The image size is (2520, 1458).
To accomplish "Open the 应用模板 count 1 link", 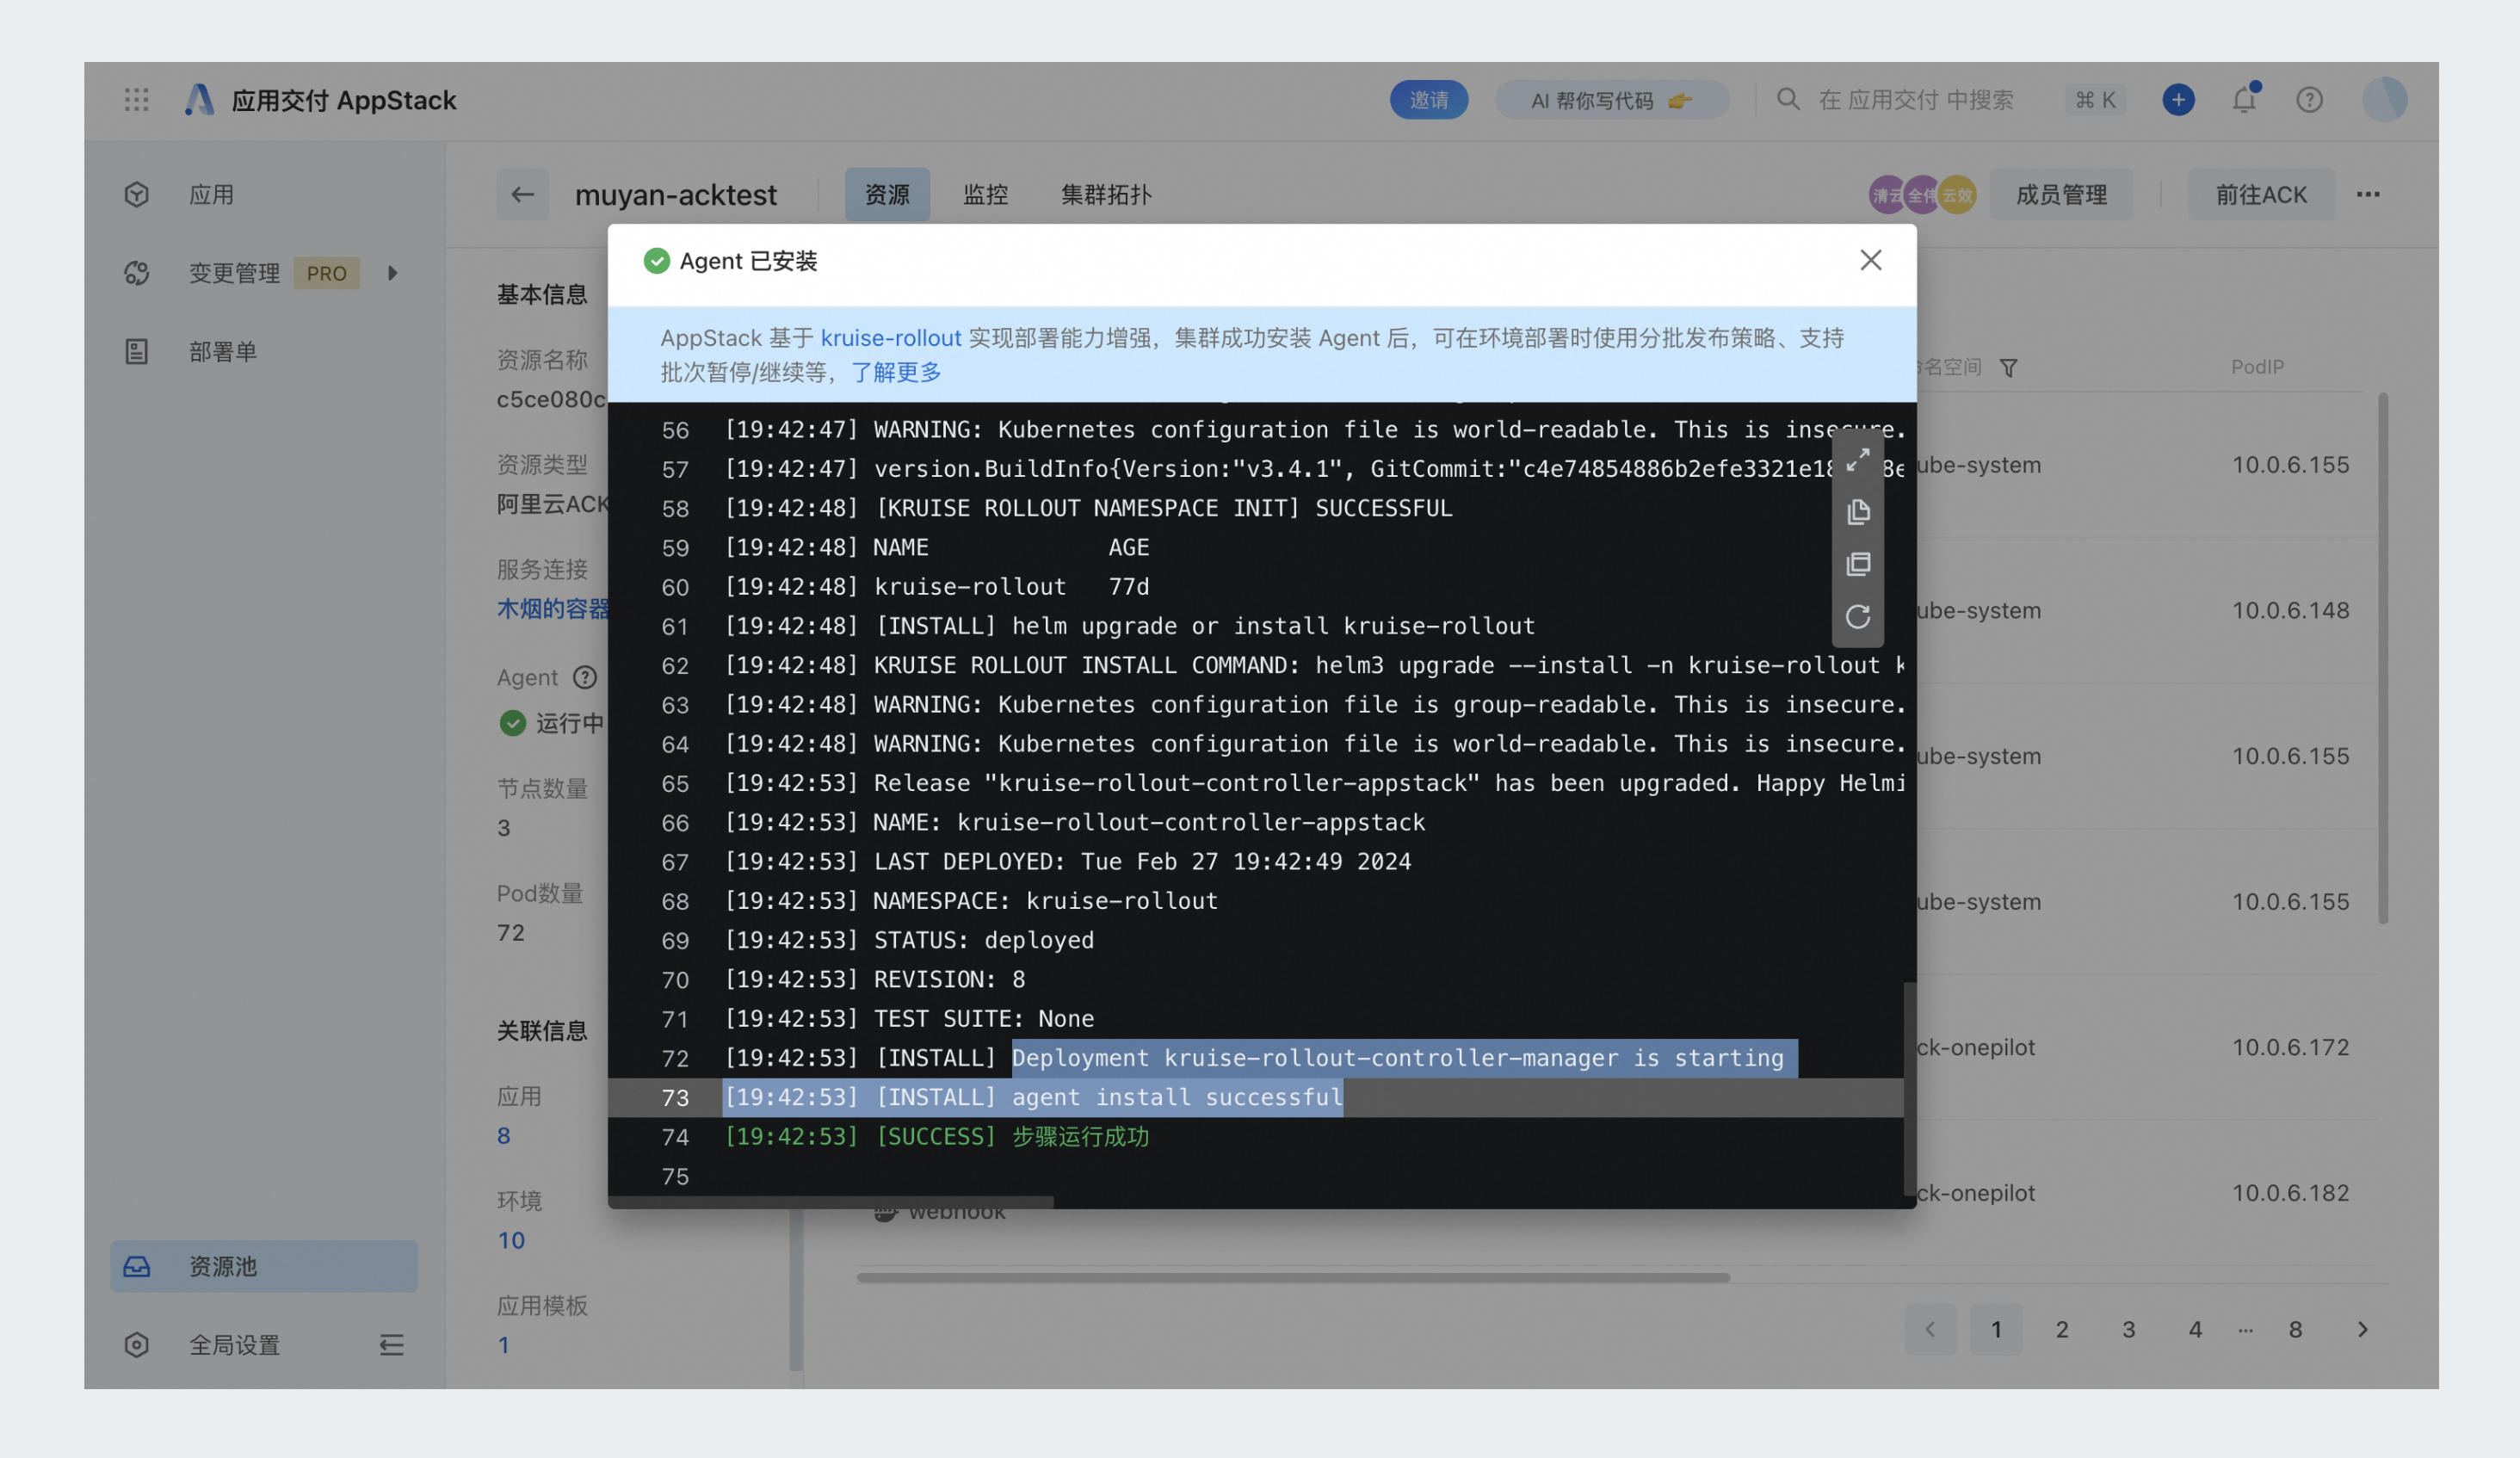I will 504,1345.
